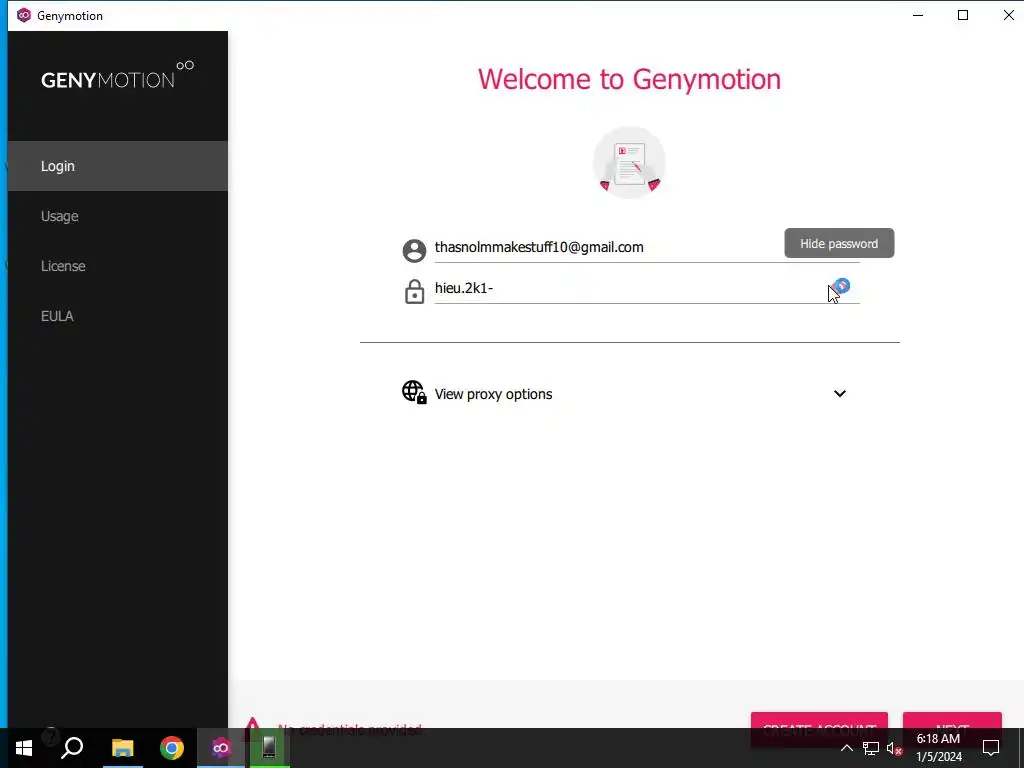Click Genymotion taskbar icon
1024x768 pixels.
[x=221, y=748]
